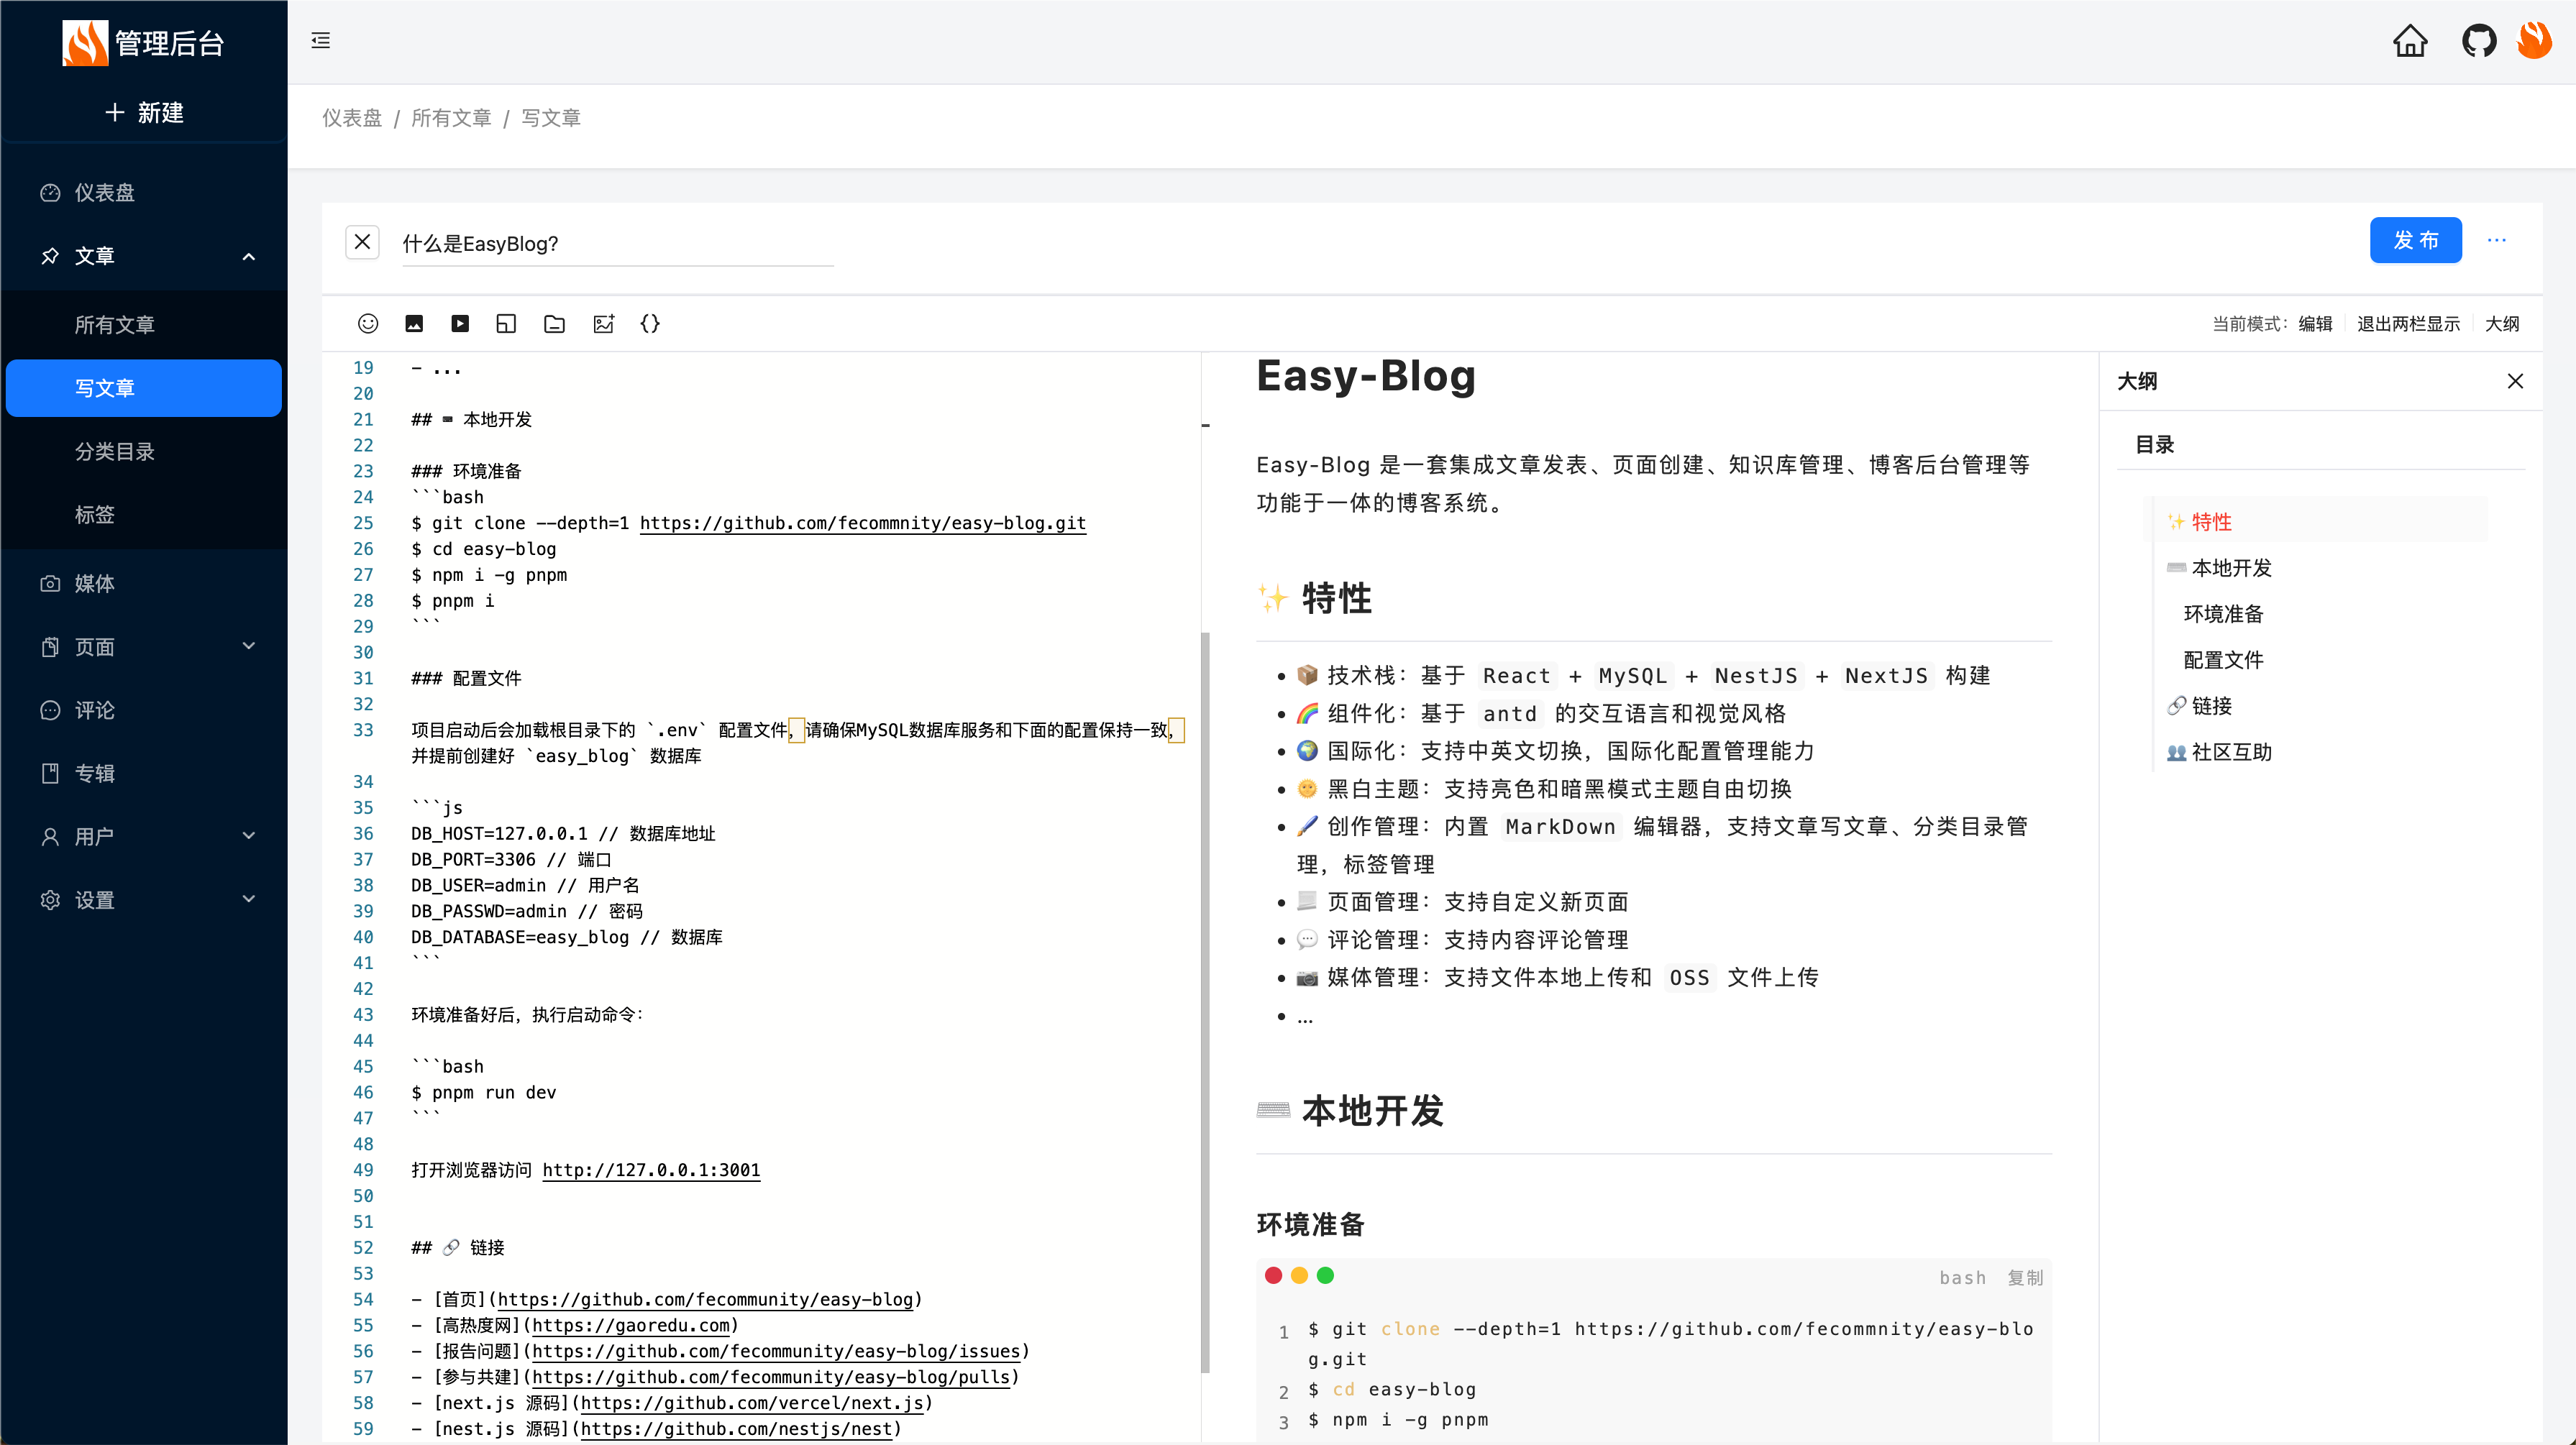Viewport: 2576px width, 1445px height.
Task: Jump to 环境准备 in outline
Action: (x=2223, y=614)
